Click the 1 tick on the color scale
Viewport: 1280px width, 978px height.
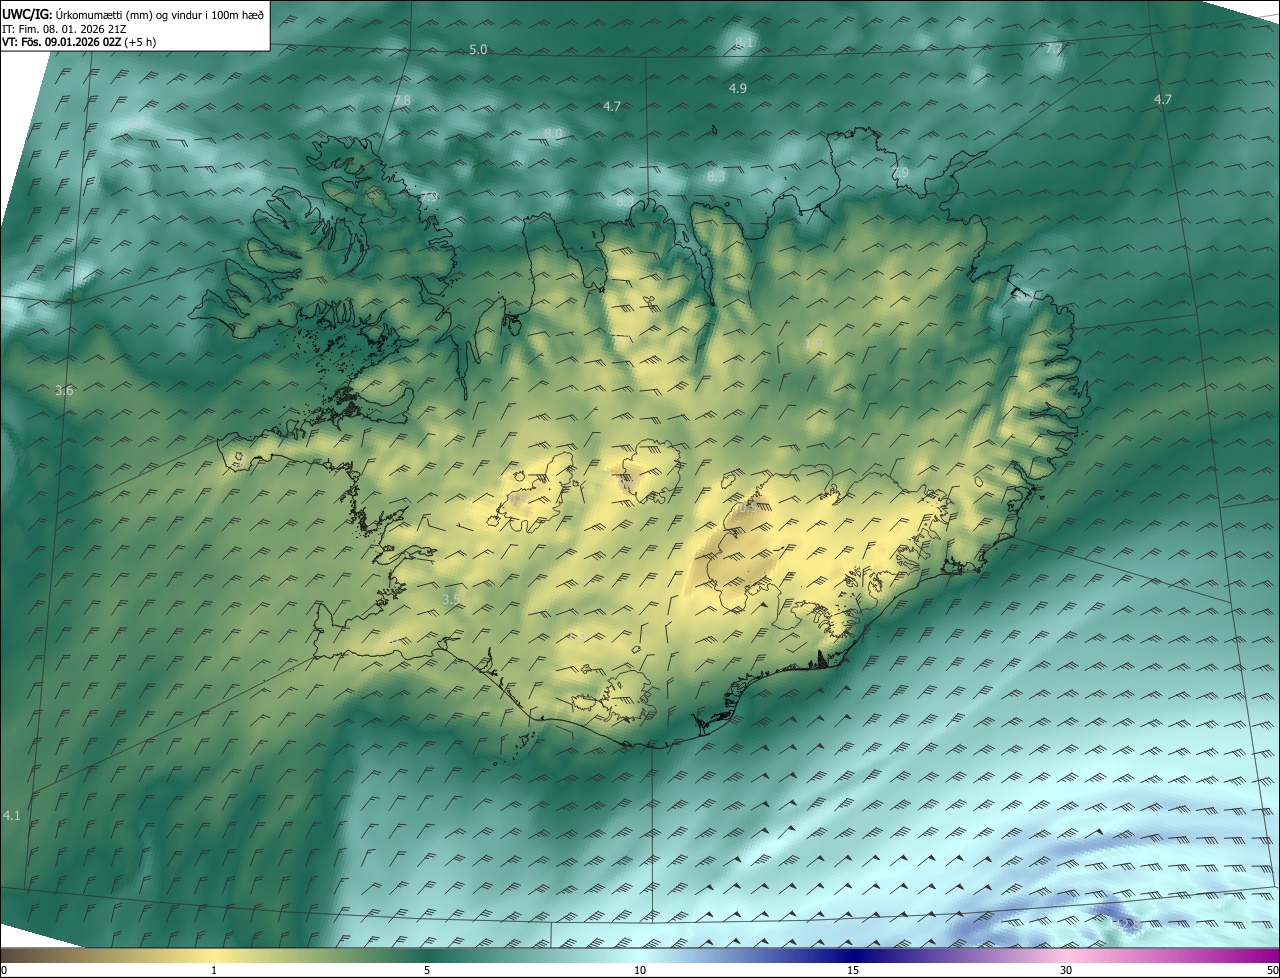214,971
